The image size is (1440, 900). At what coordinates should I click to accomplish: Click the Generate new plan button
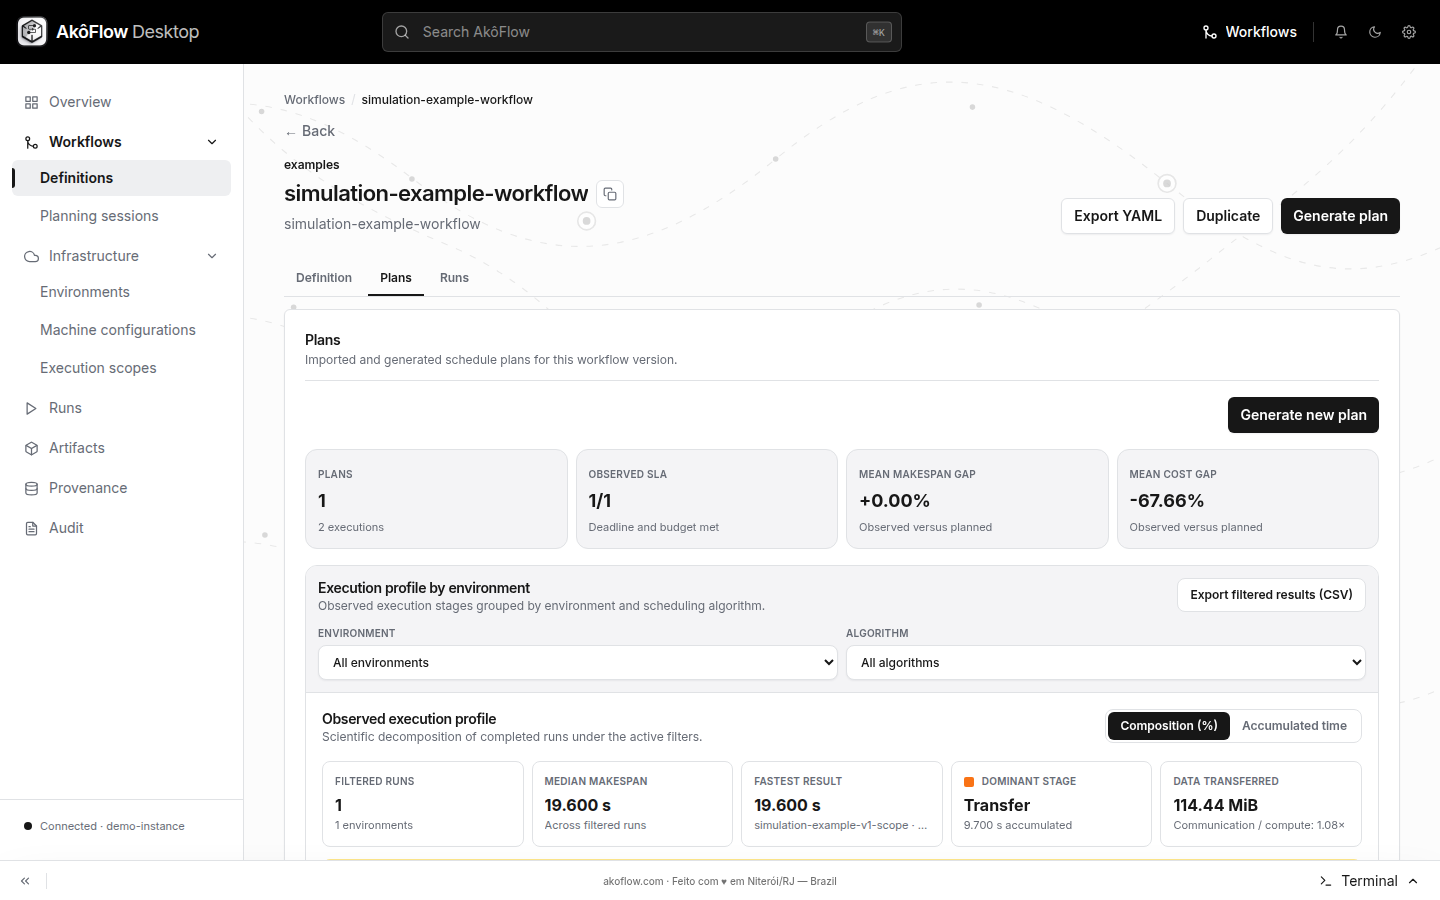pyautogui.click(x=1303, y=415)
